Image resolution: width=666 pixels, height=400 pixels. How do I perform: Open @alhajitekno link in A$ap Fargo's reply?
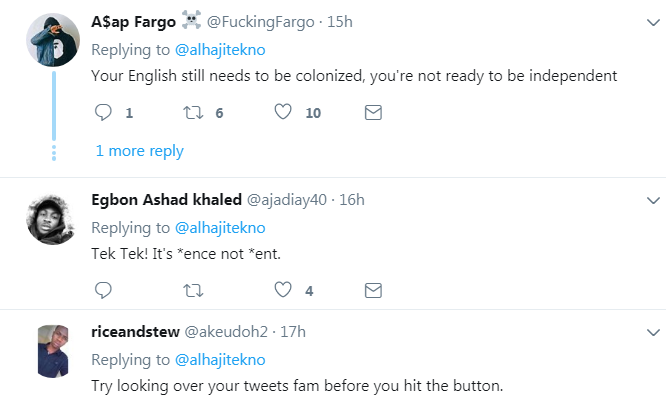(221, 48)
